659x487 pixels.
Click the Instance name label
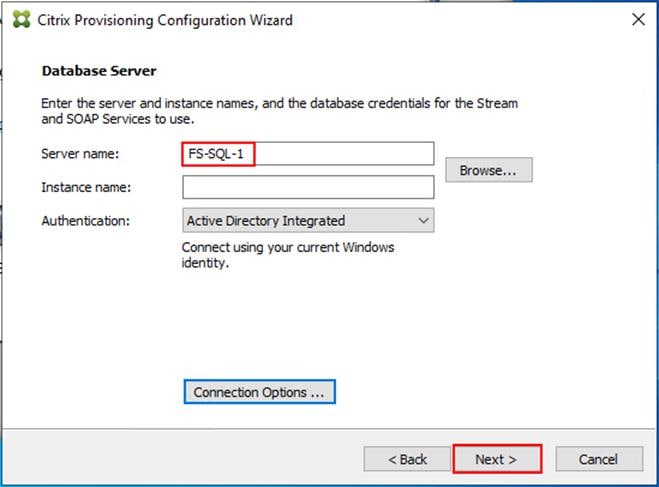click(x=86, y=187)
